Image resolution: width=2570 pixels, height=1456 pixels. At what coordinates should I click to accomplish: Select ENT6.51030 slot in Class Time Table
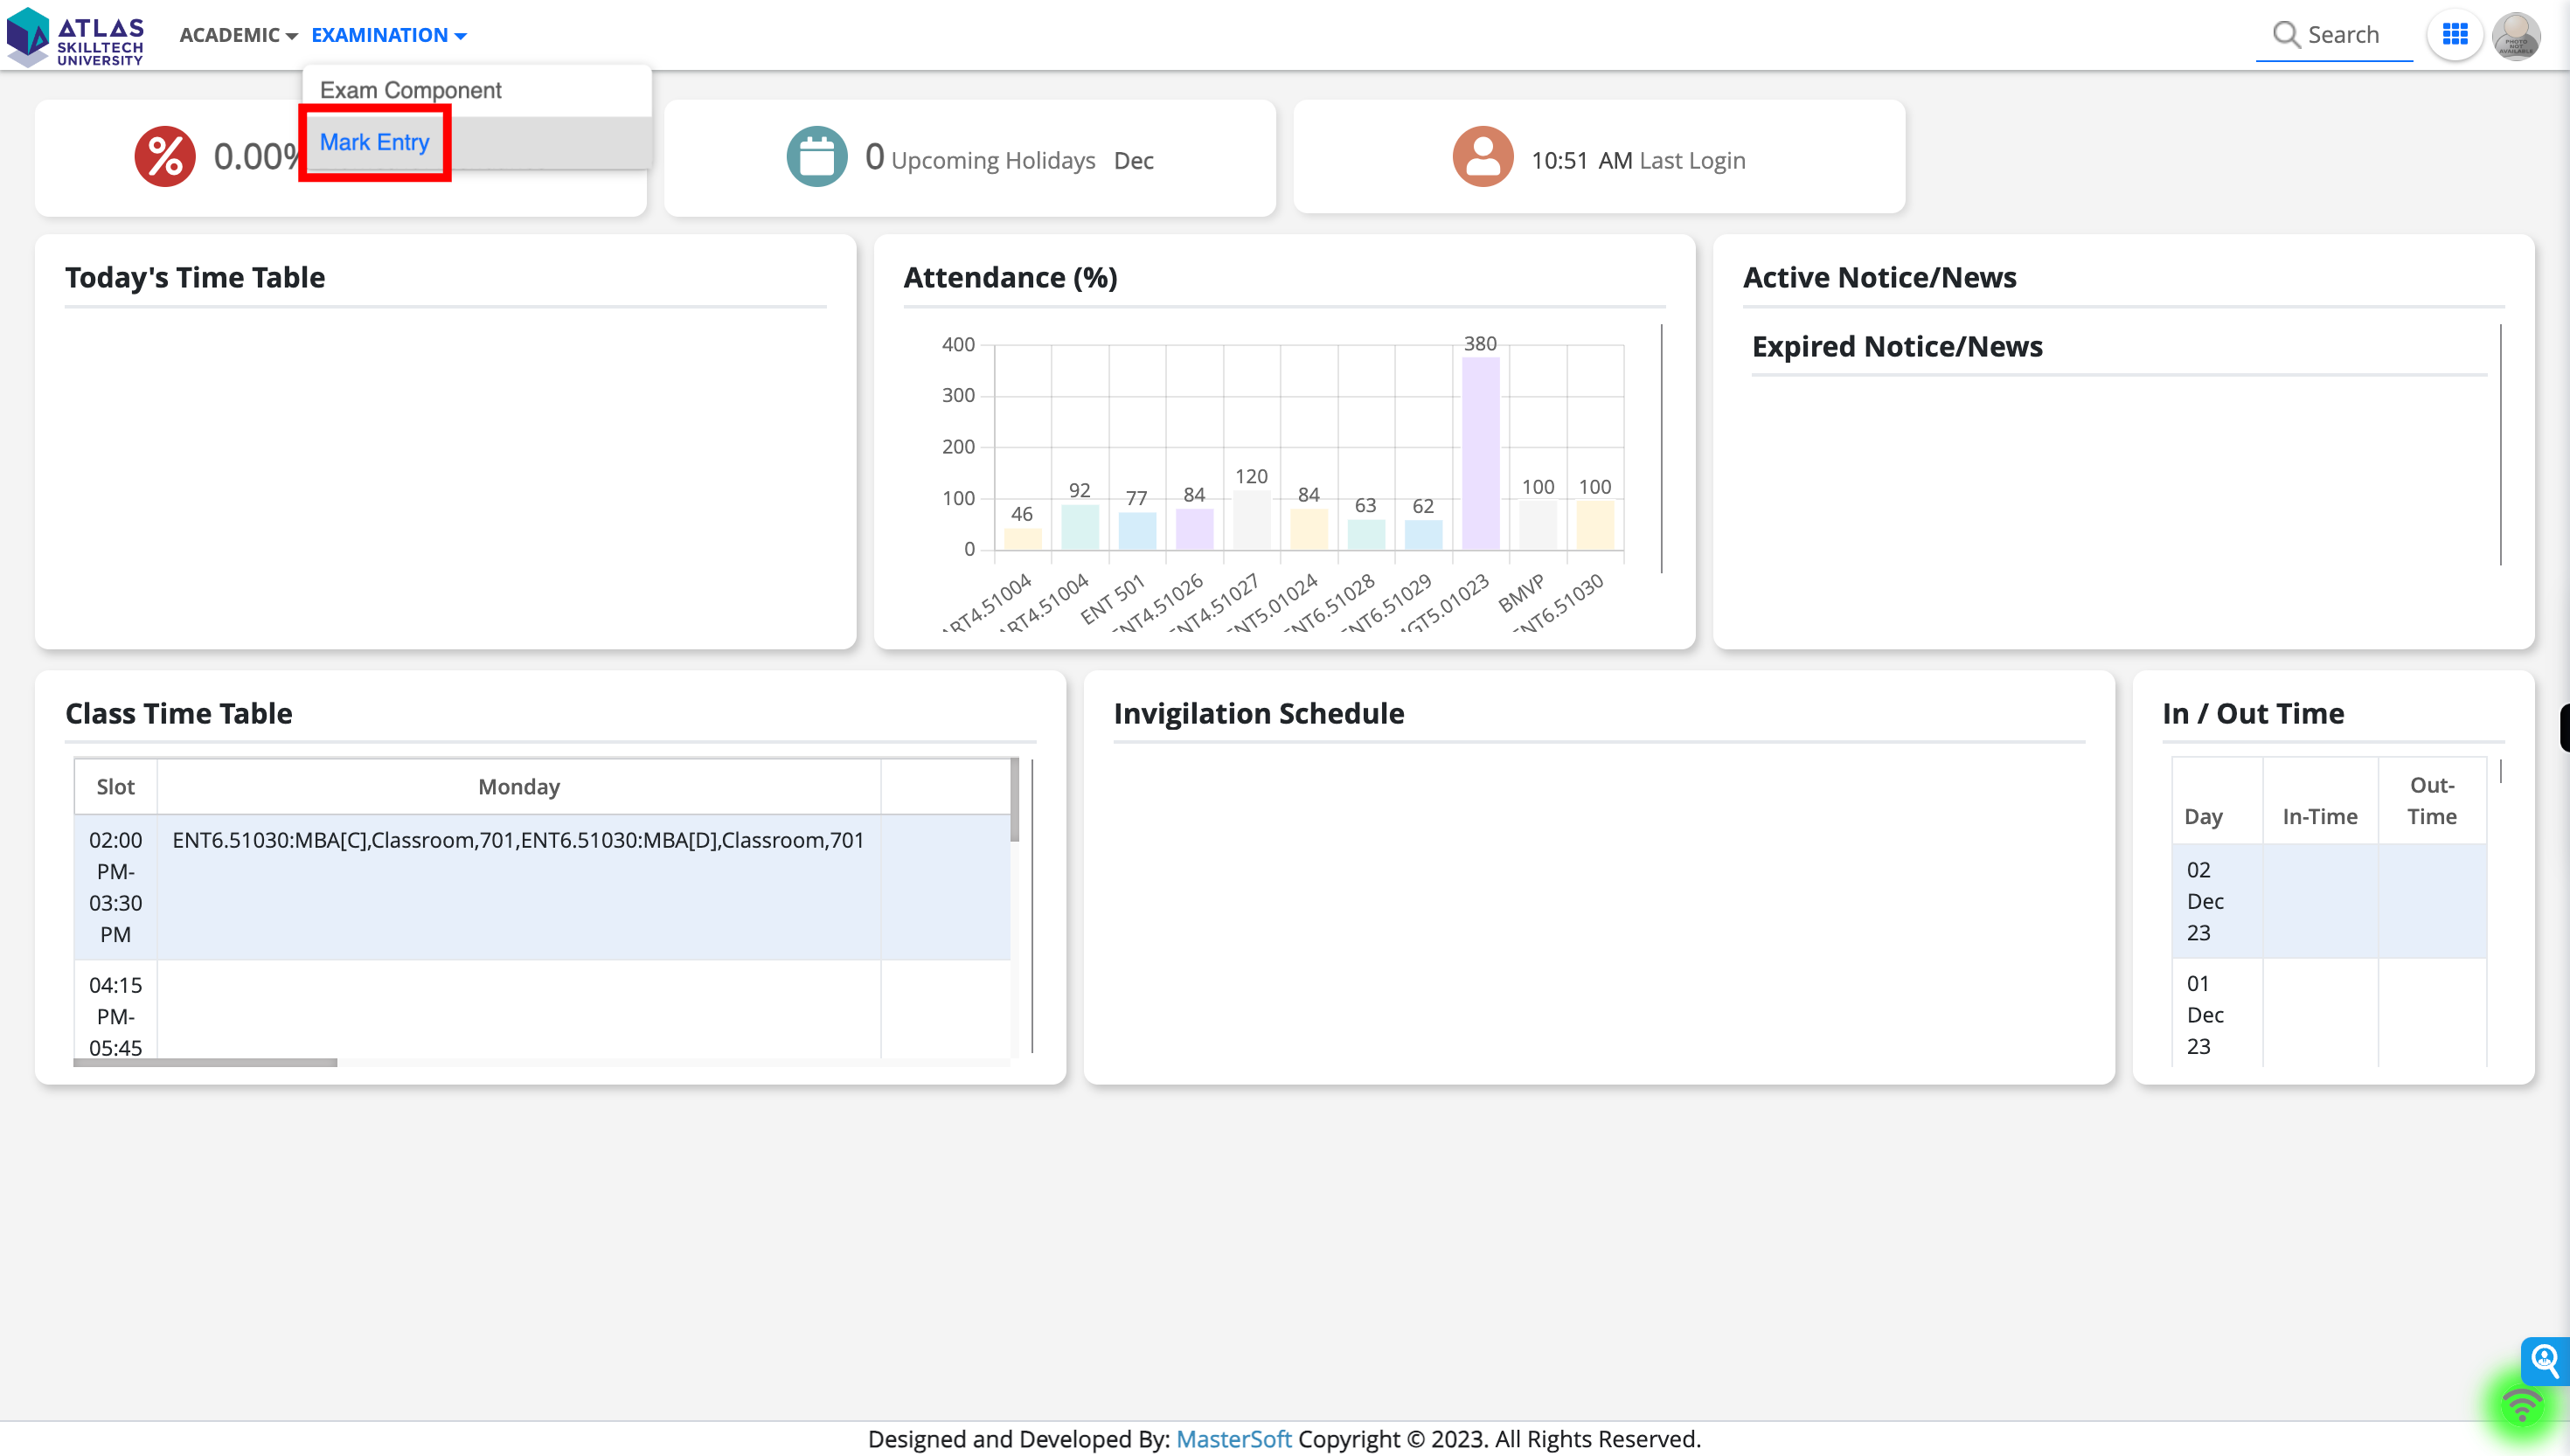pos(517,886)
